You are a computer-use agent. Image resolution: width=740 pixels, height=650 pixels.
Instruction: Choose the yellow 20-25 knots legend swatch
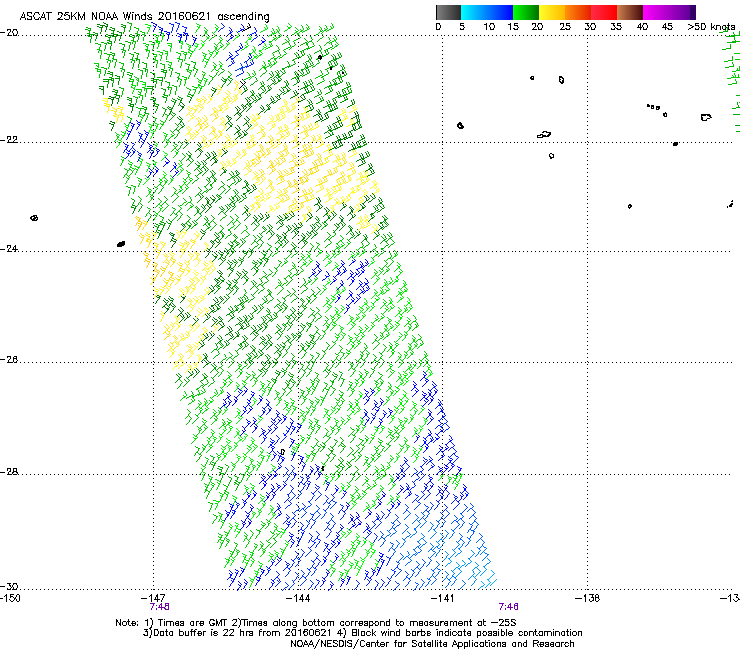pyautogui.click(x=552, y=12)
